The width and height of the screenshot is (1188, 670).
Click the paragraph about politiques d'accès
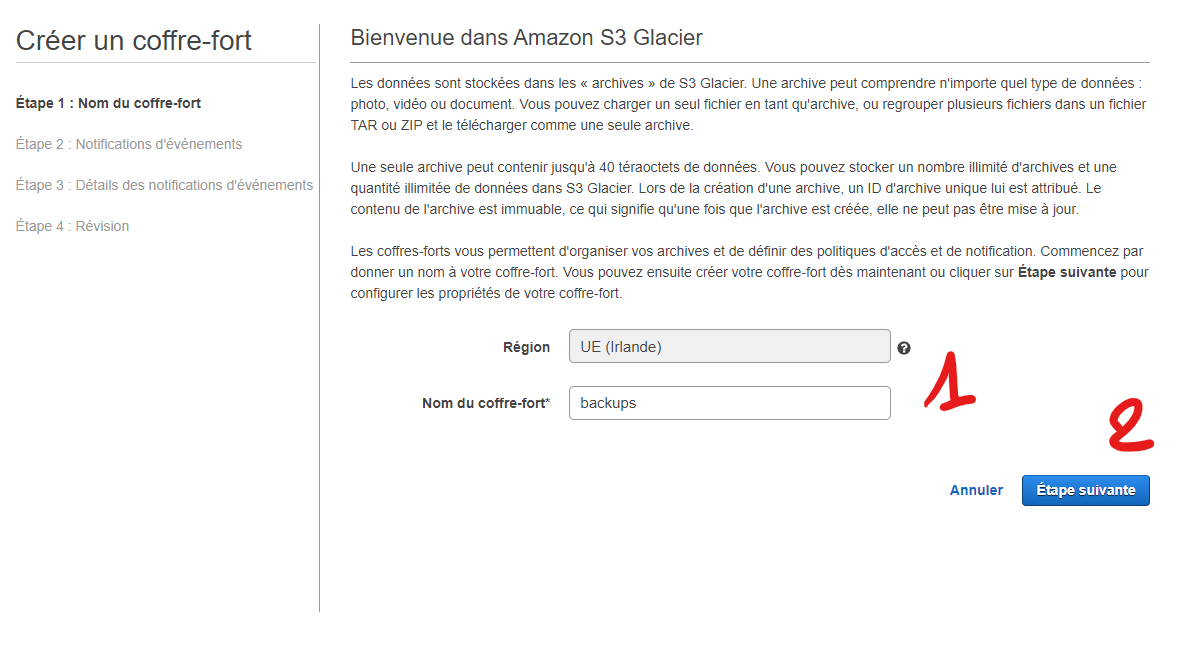tap(749, 272)
